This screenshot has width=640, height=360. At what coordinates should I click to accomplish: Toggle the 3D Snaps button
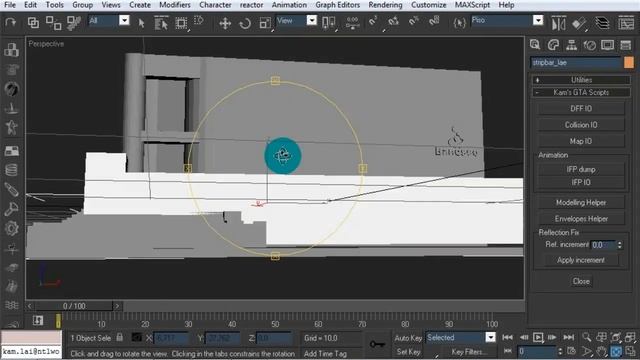coord(373,21)
